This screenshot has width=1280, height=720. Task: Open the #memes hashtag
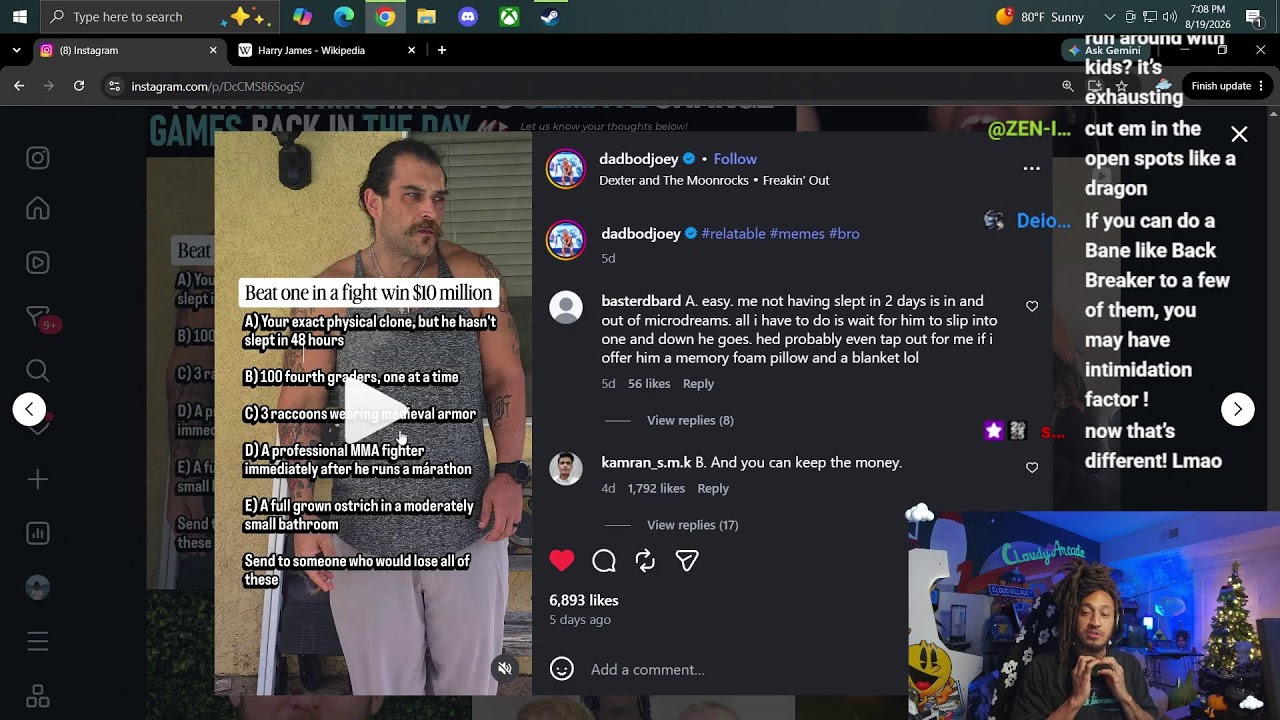coord(797,233)
